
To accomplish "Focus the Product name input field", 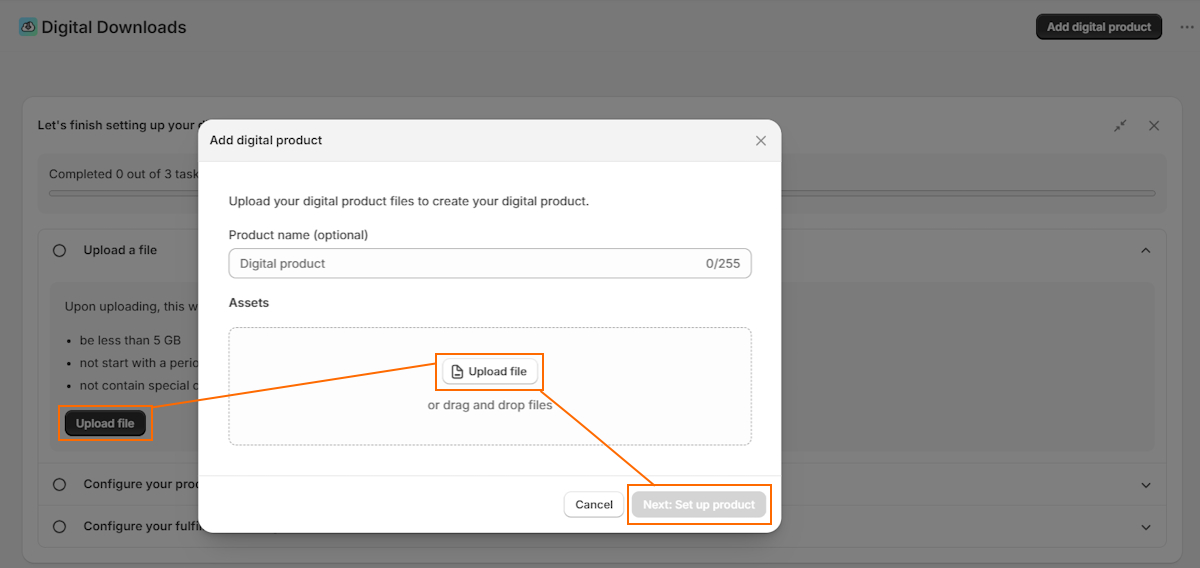I will [x=490, y=263].
